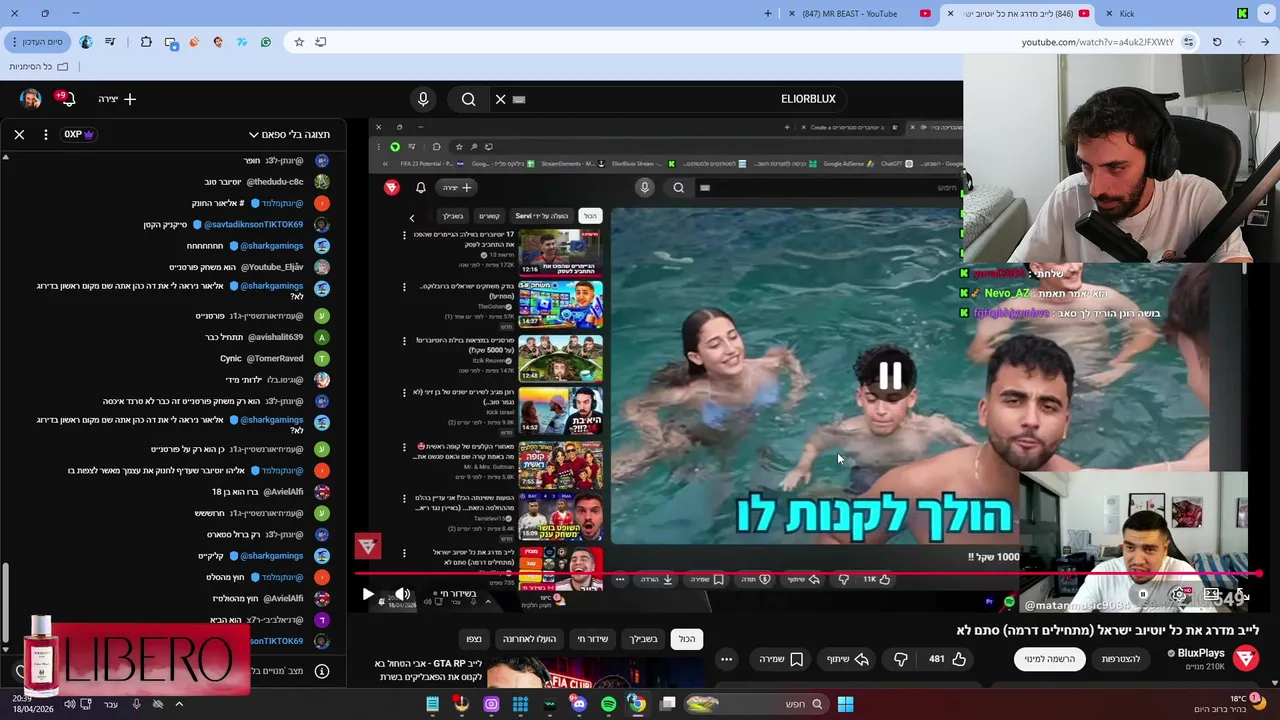This screenshot has height=720, width=1280.
Task: Like the video with 481 likes
Action: [945, 659]
